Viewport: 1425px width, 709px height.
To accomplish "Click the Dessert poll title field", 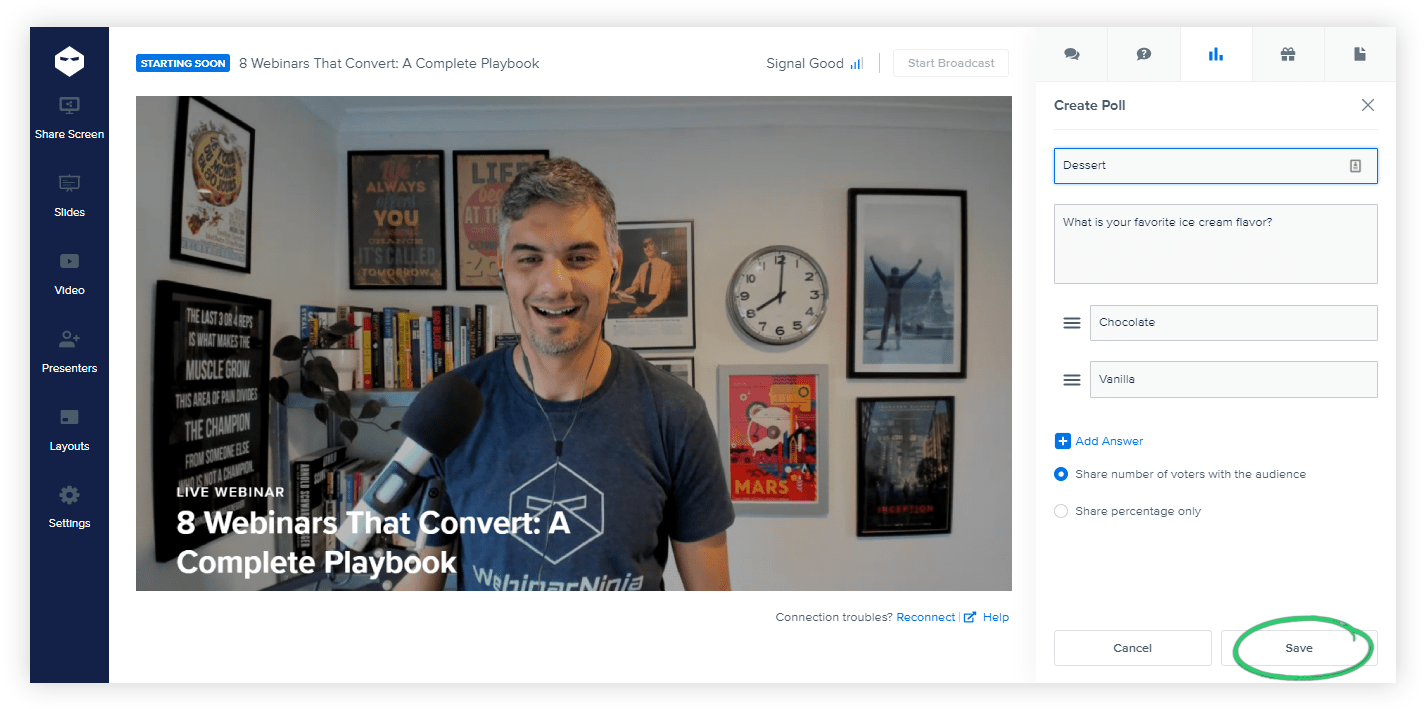I will (1200, 166).
